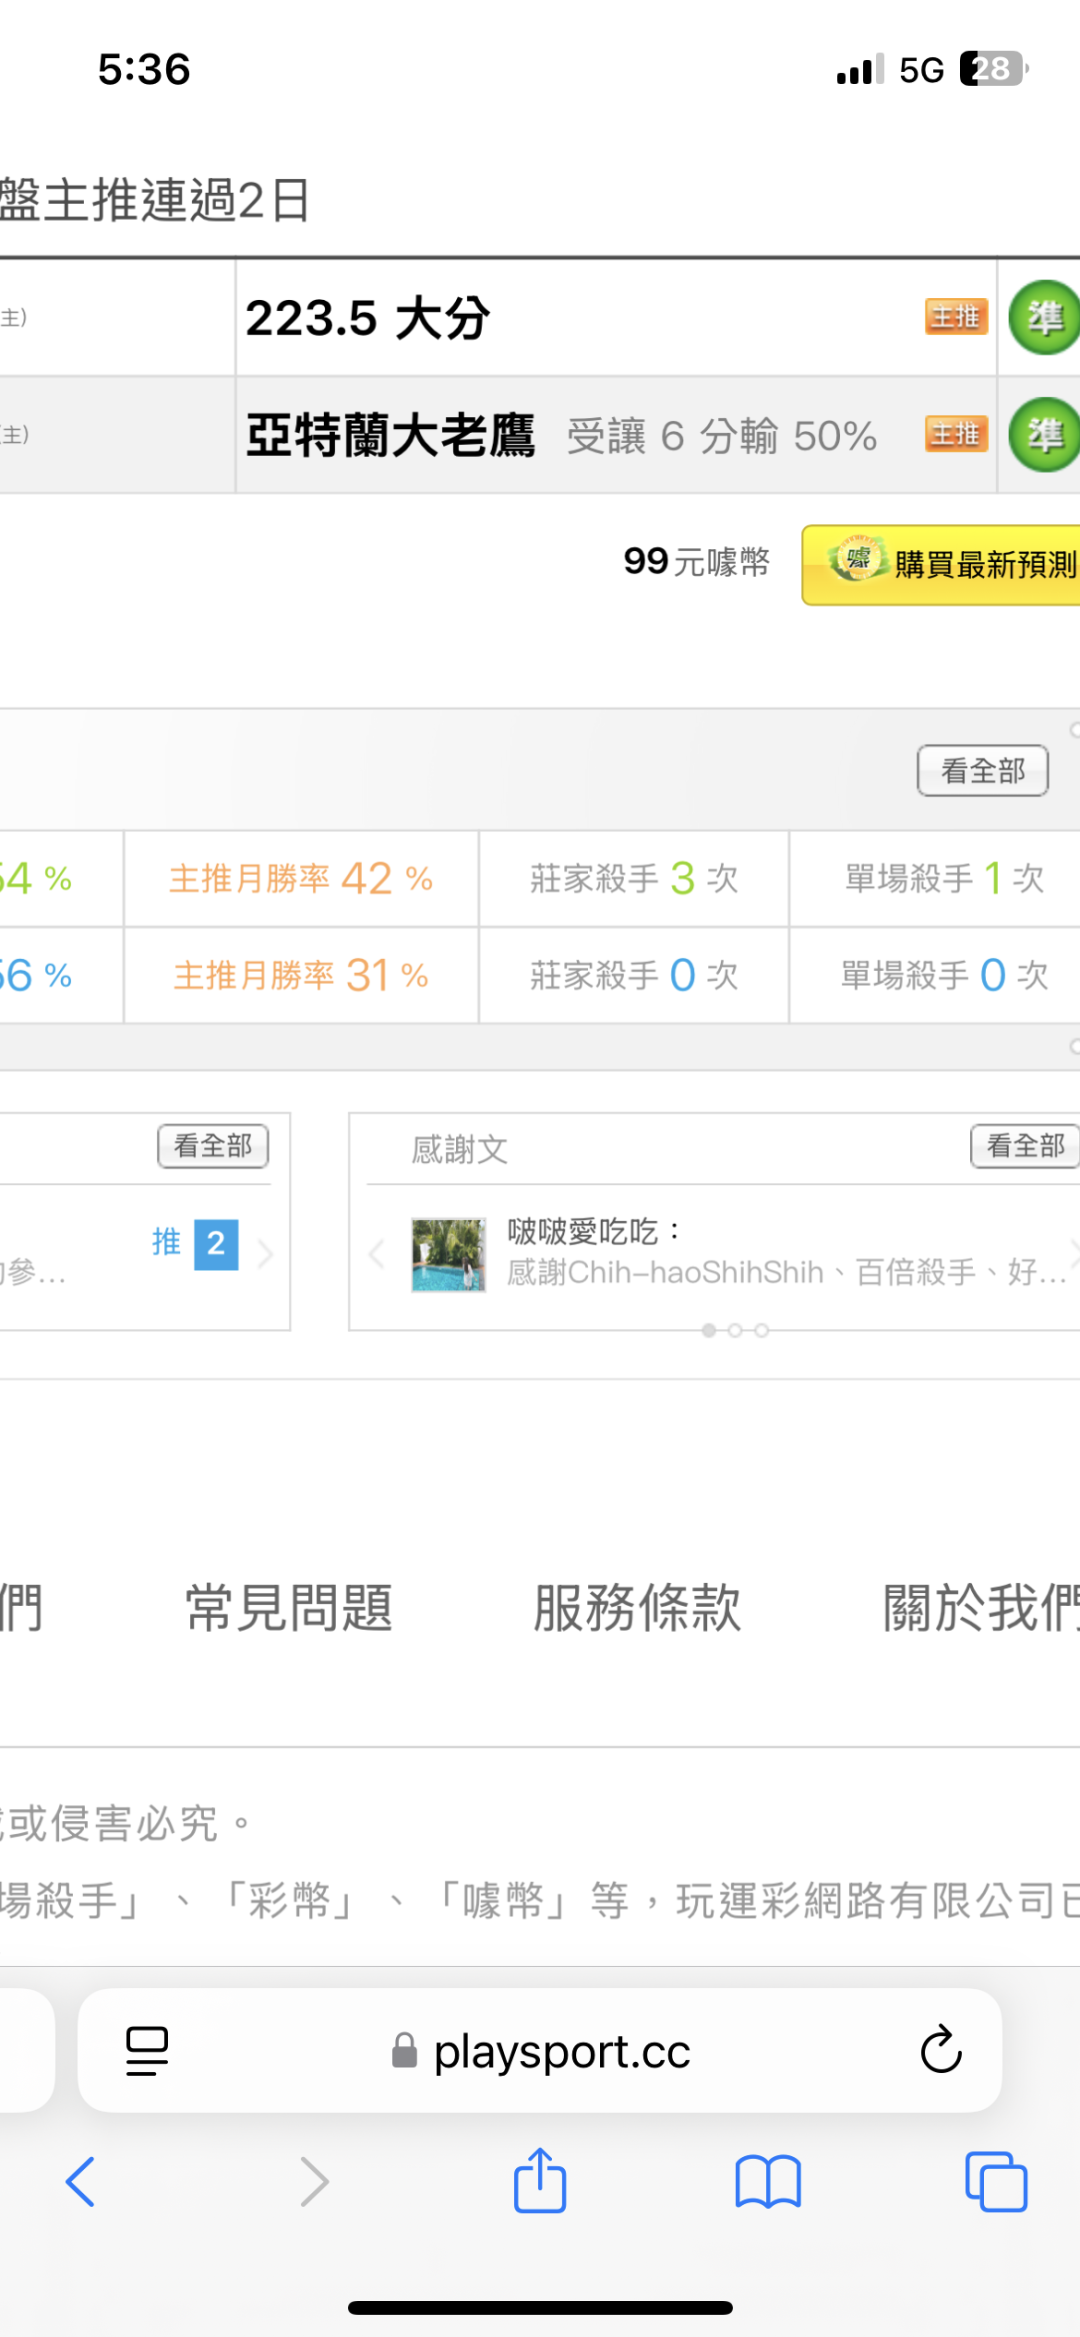Viewport: 1080px width, 2337px height.
Task: Open the Safari share sheet
Action: (x=540, y=2180)
